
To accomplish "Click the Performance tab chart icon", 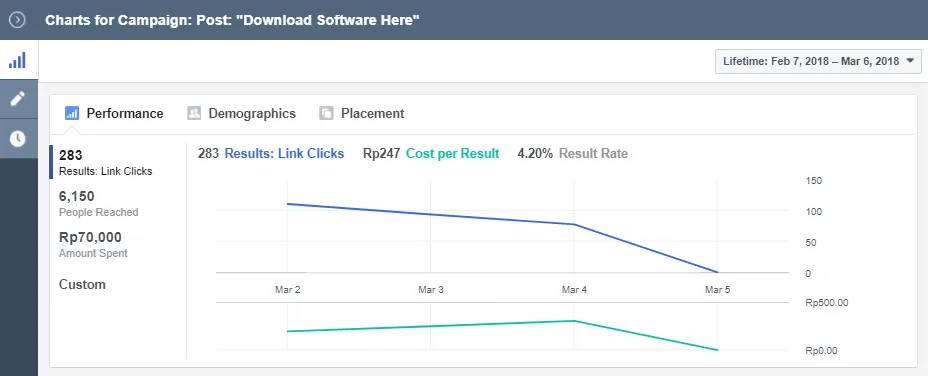I will pos(72,113).
